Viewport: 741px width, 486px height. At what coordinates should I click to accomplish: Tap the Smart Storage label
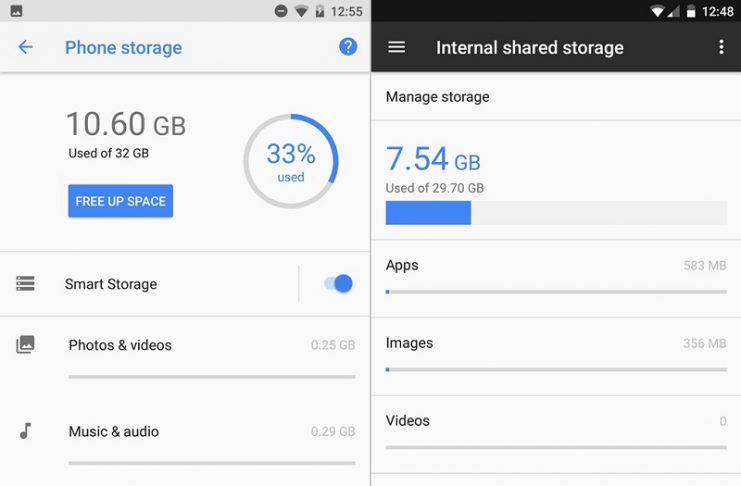pyautogui.click(x=111, y=284)
